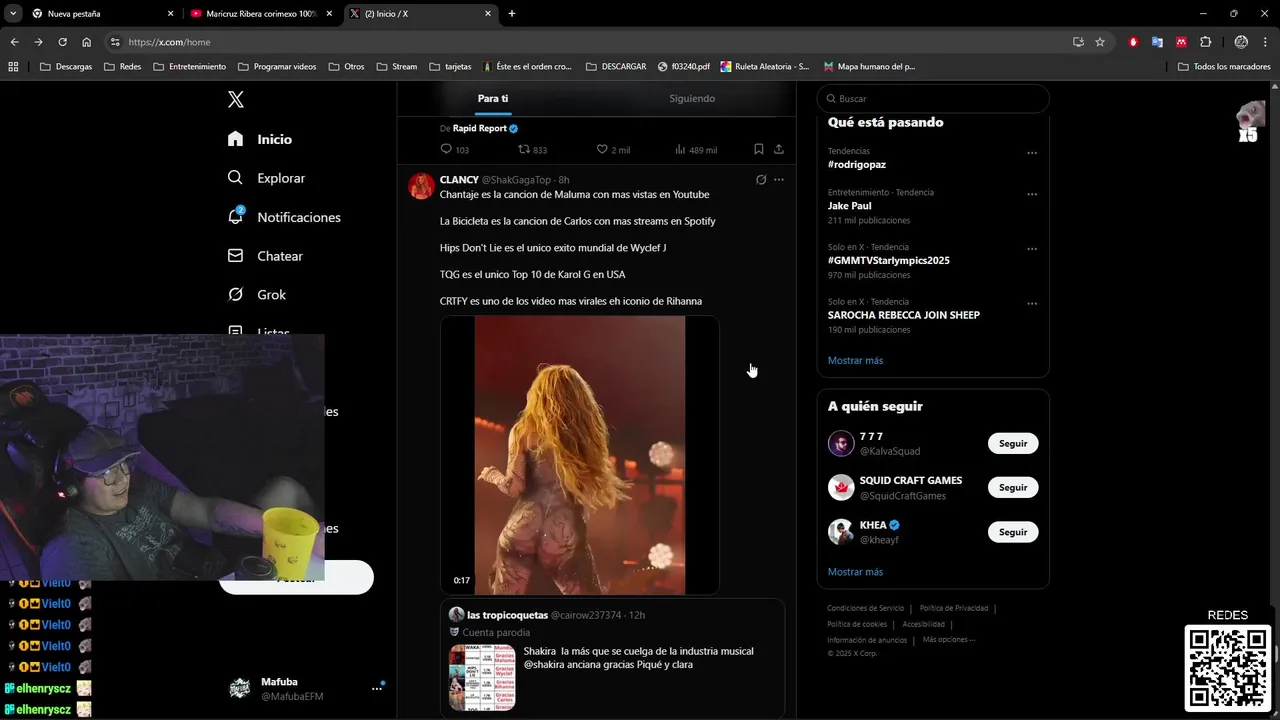Screen dimensions: 1280x720
Task: Open Jake Paul trending topic
Action: pyautogui.click(x=849, y=205)
